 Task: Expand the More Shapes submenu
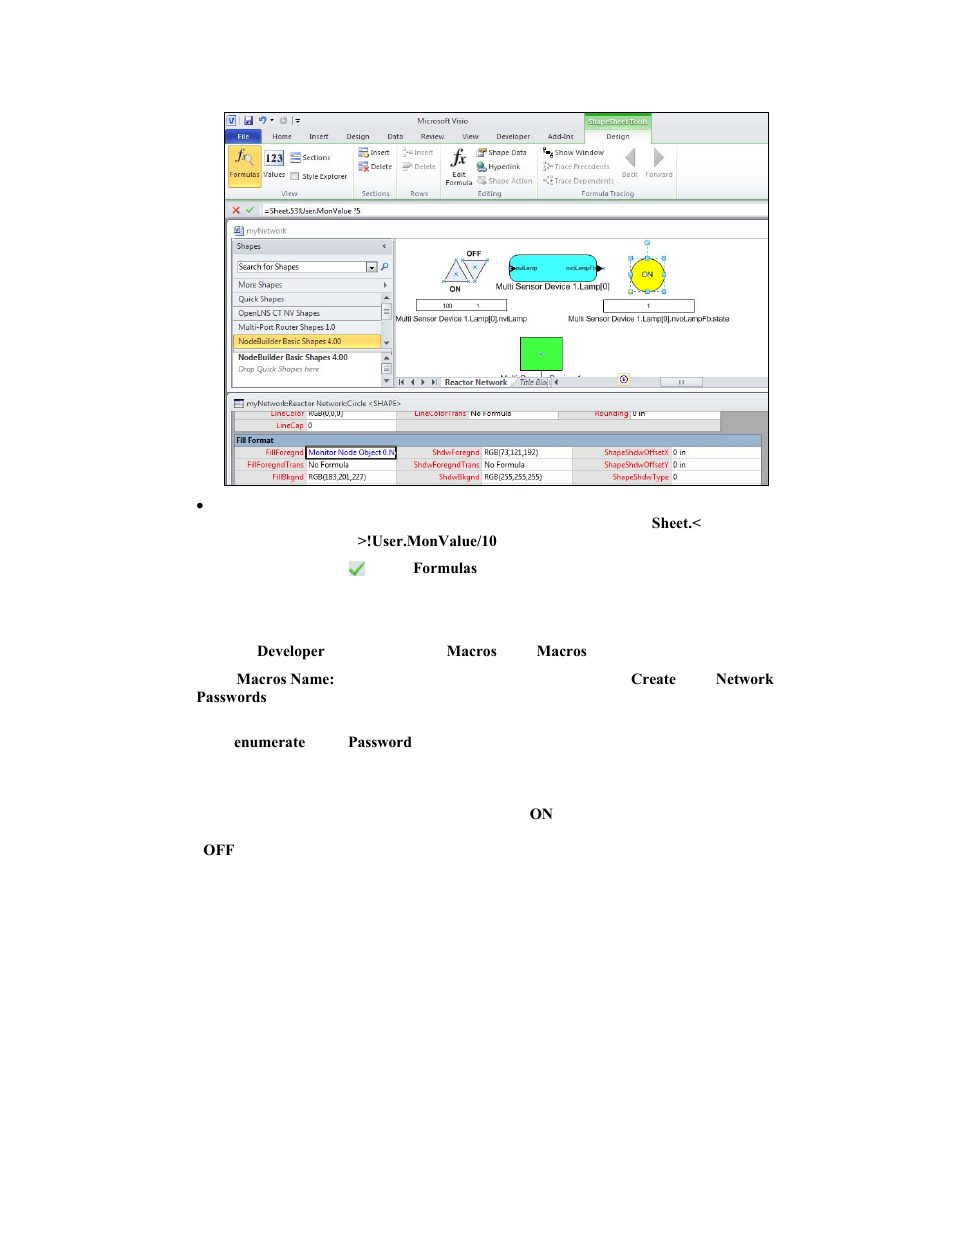click(311, 285)
